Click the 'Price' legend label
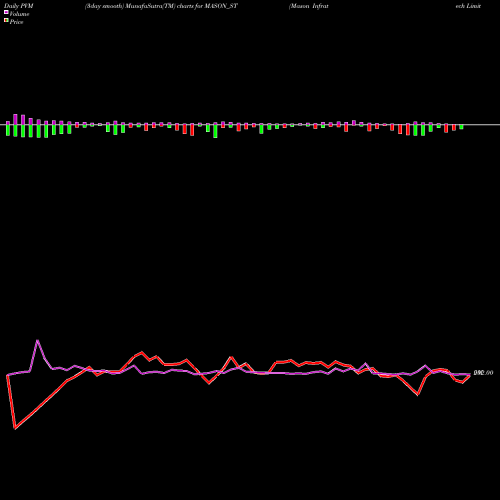This screenshot has width=500, height=500. (16, 22)
